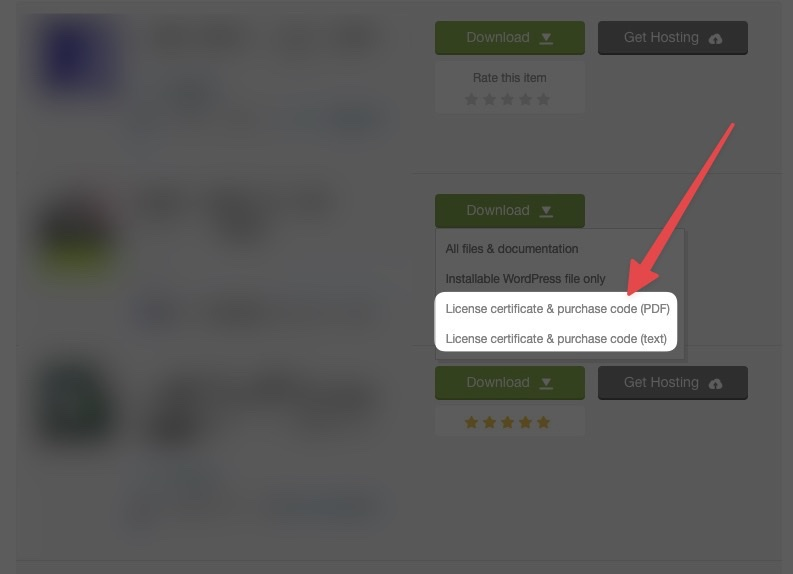Click the fourth star under Rate this item
Image resolution: width=793 pixels, height=574 pixels.
525,99
